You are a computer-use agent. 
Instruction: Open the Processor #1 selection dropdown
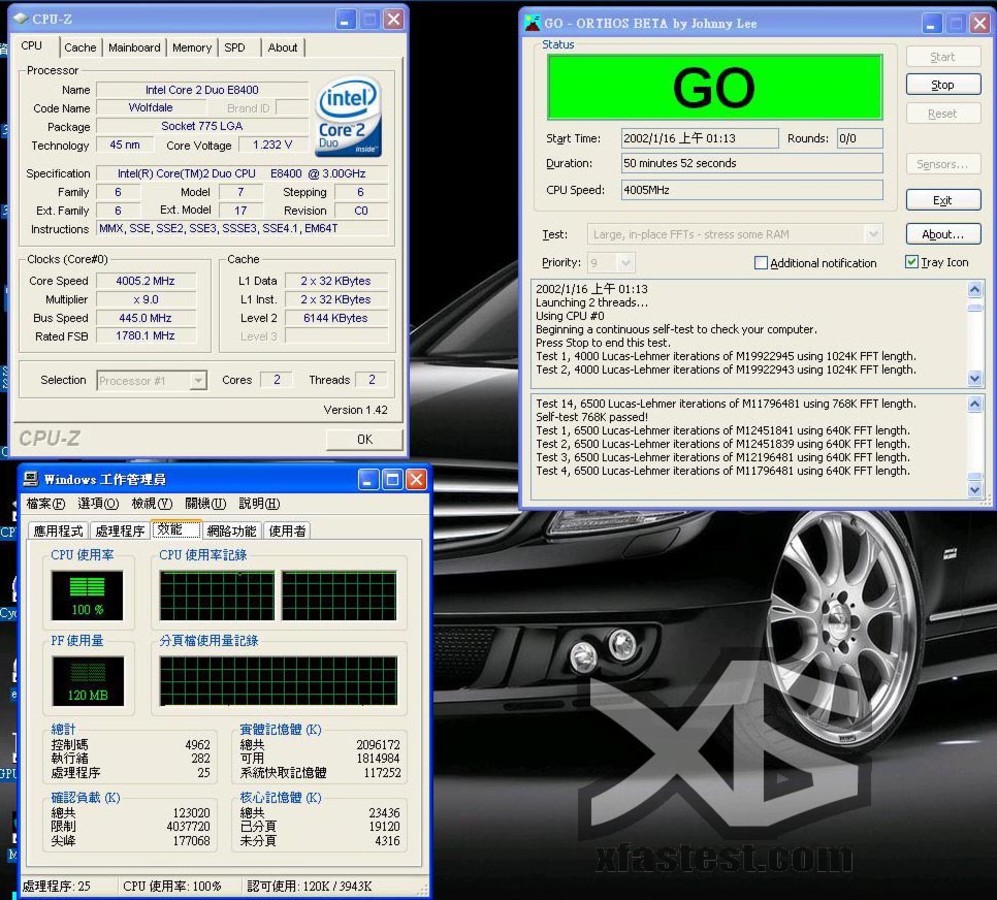(x=198, y=380)
